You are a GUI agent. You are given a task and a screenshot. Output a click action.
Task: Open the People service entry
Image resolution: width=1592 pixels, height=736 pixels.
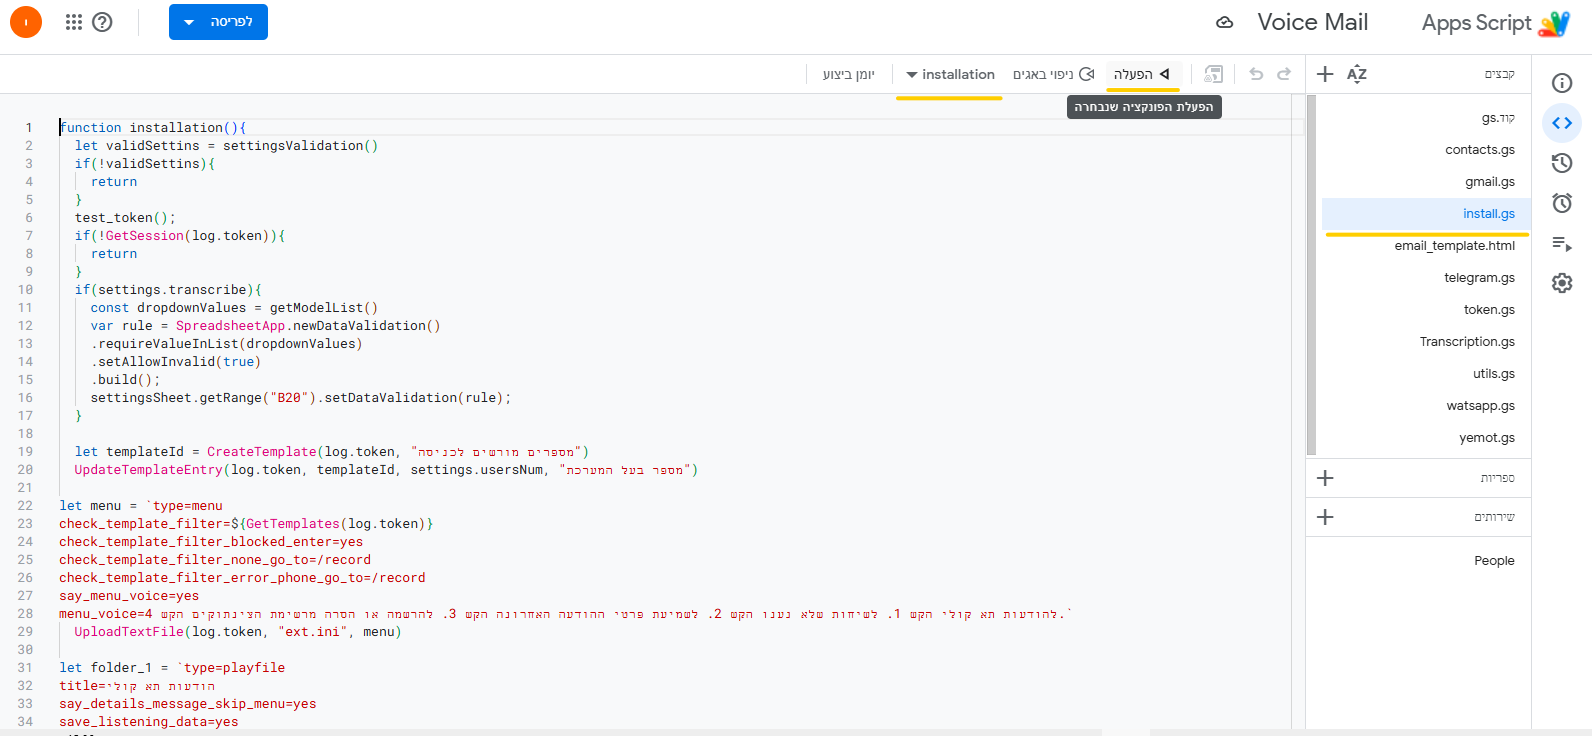click(x=1494, y=561)
